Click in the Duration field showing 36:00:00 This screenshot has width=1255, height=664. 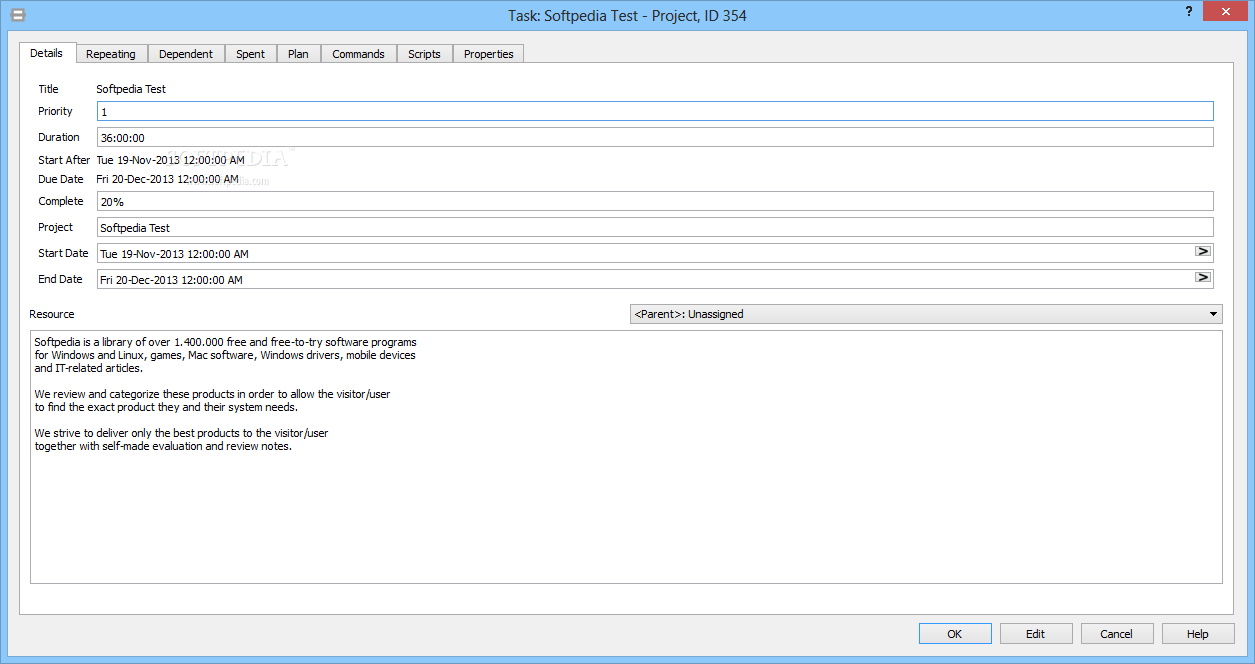tap(655, 137)
